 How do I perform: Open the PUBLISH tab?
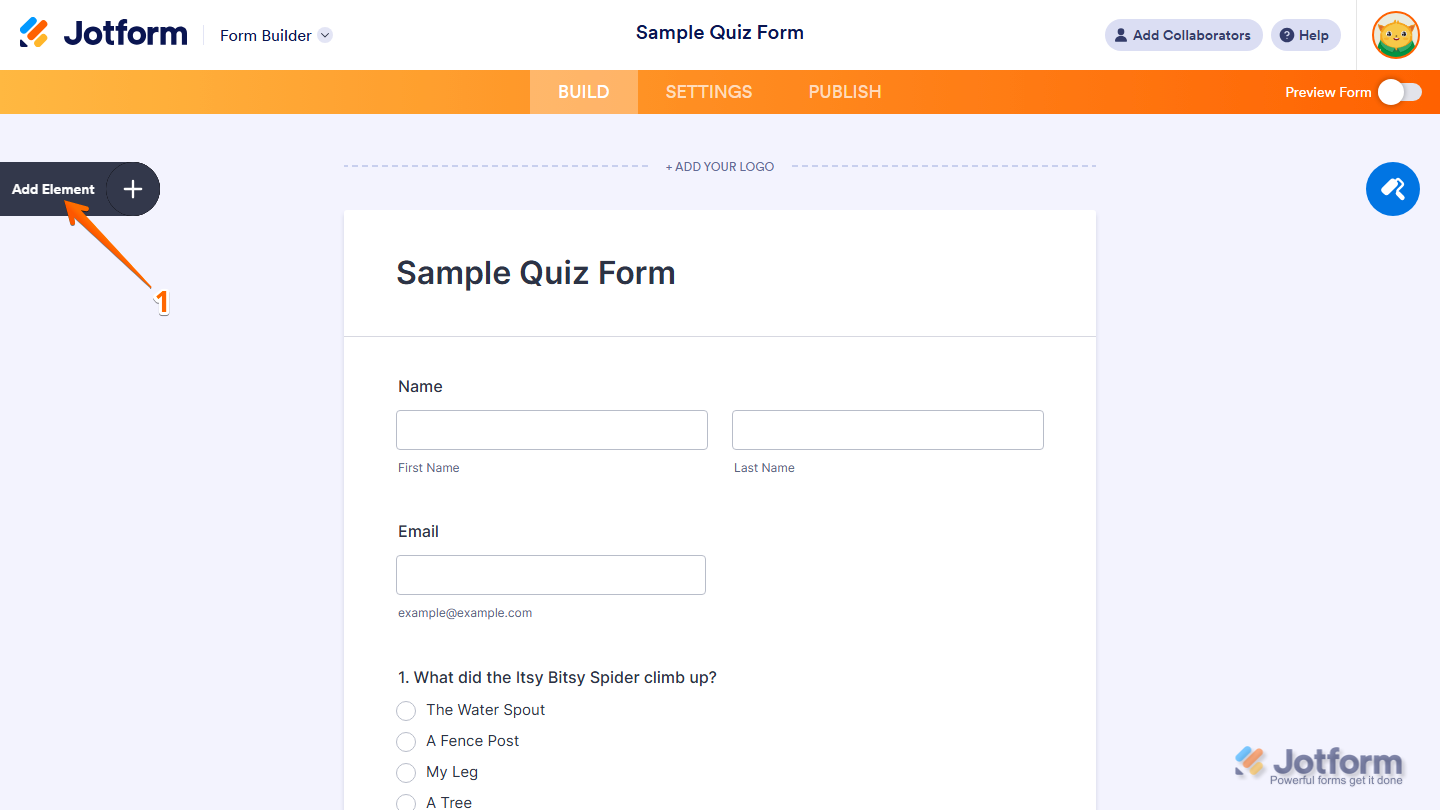coord(844,92)
